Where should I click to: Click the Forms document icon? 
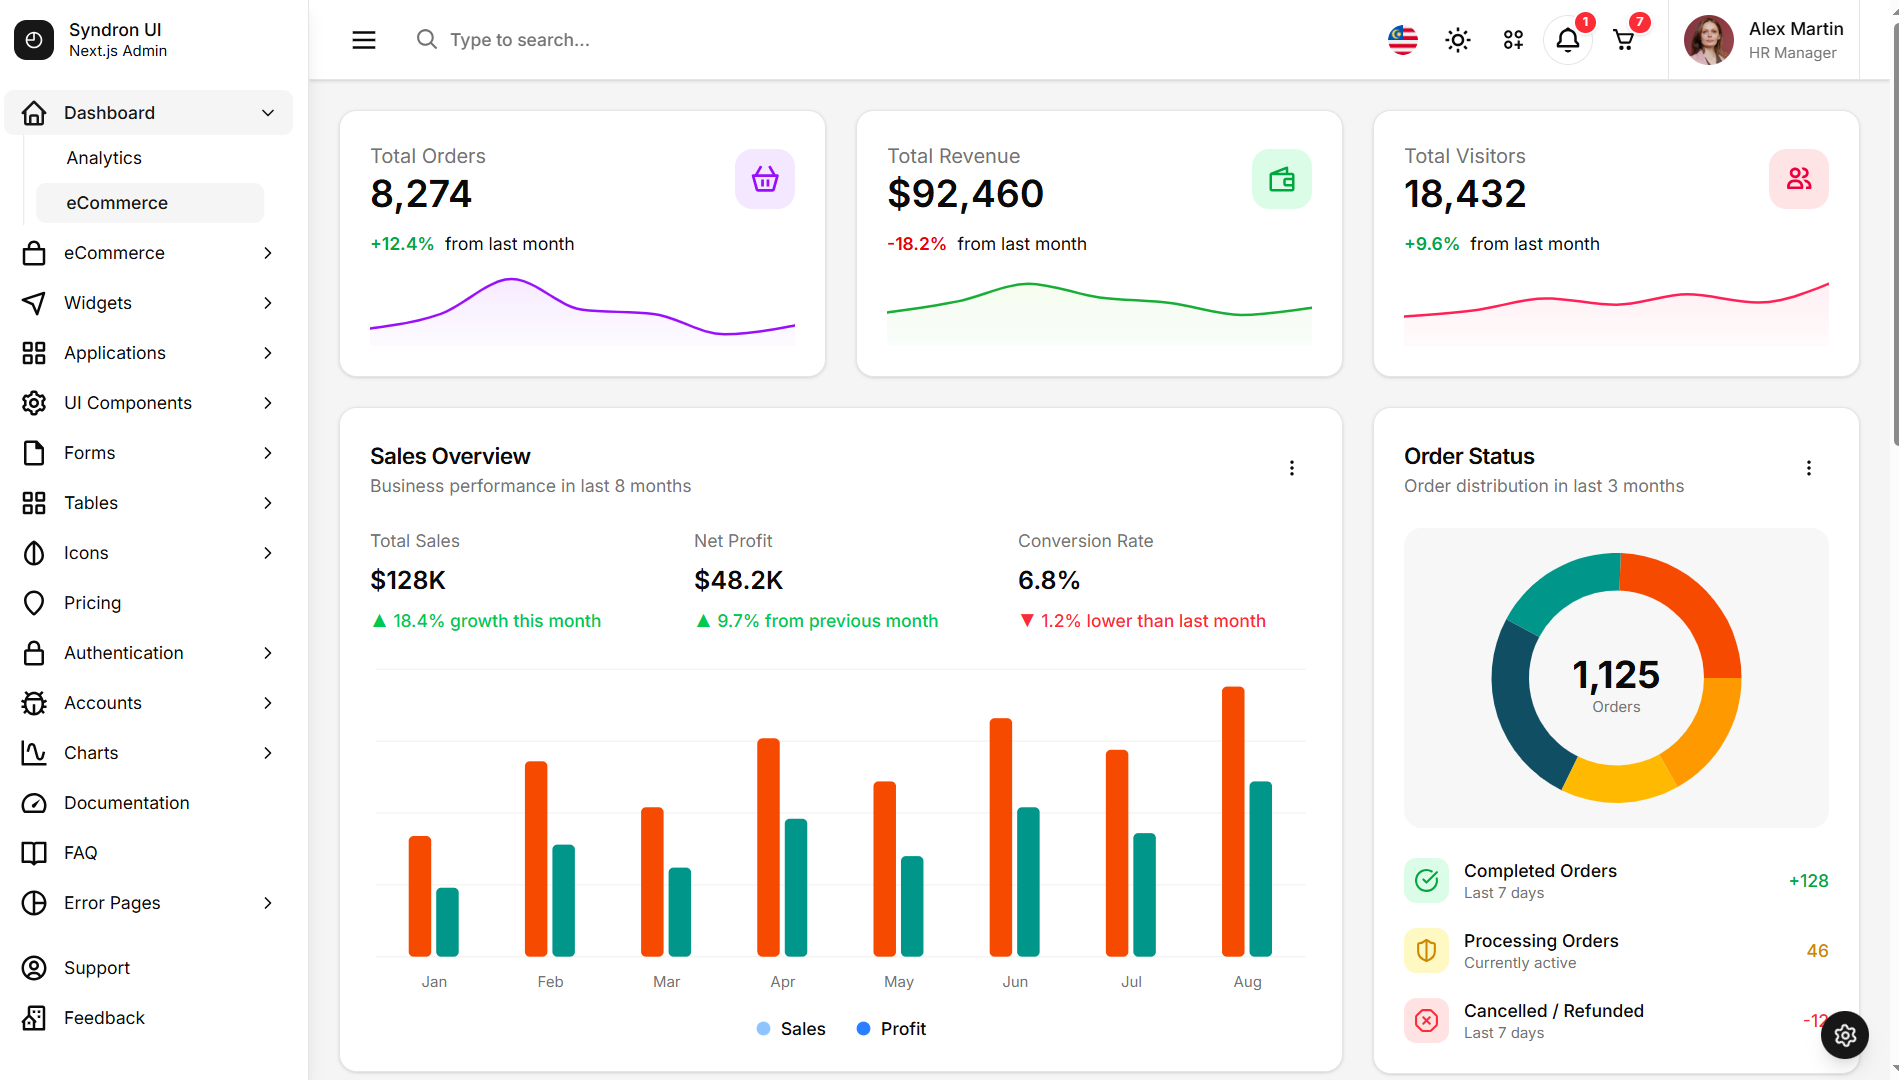(x=34, y=453)
